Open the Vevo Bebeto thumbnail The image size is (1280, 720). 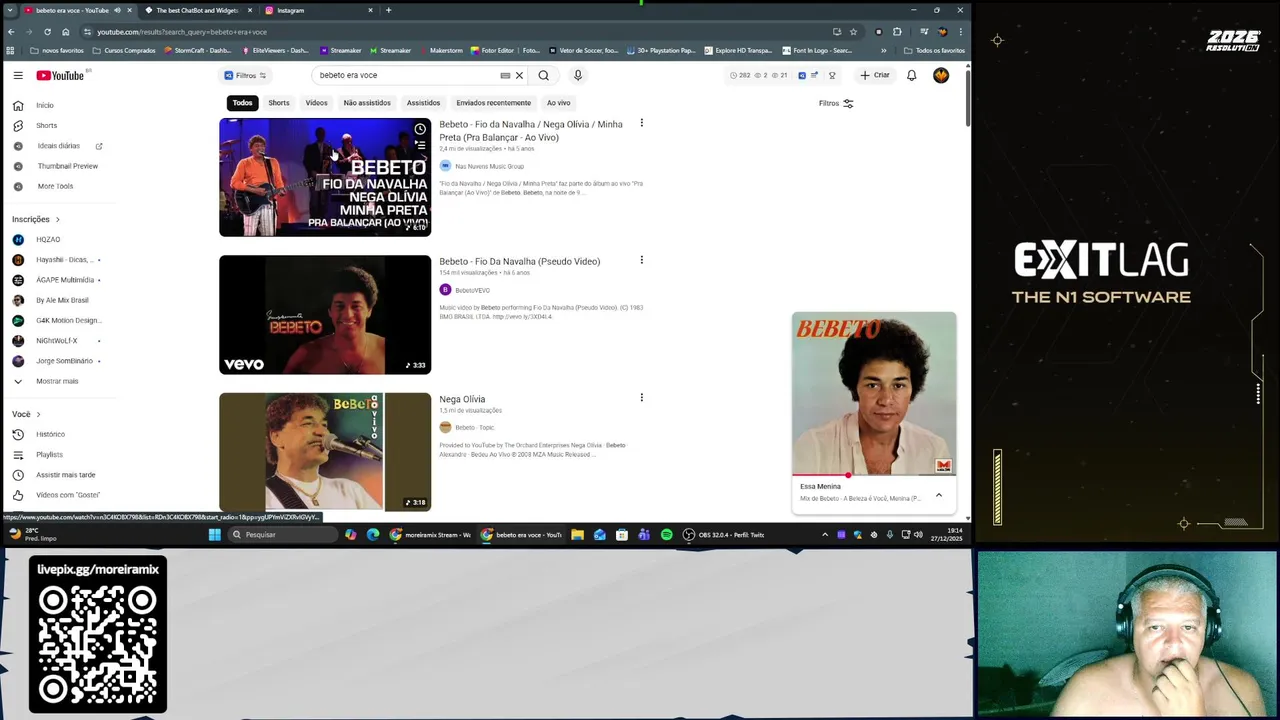325,315
